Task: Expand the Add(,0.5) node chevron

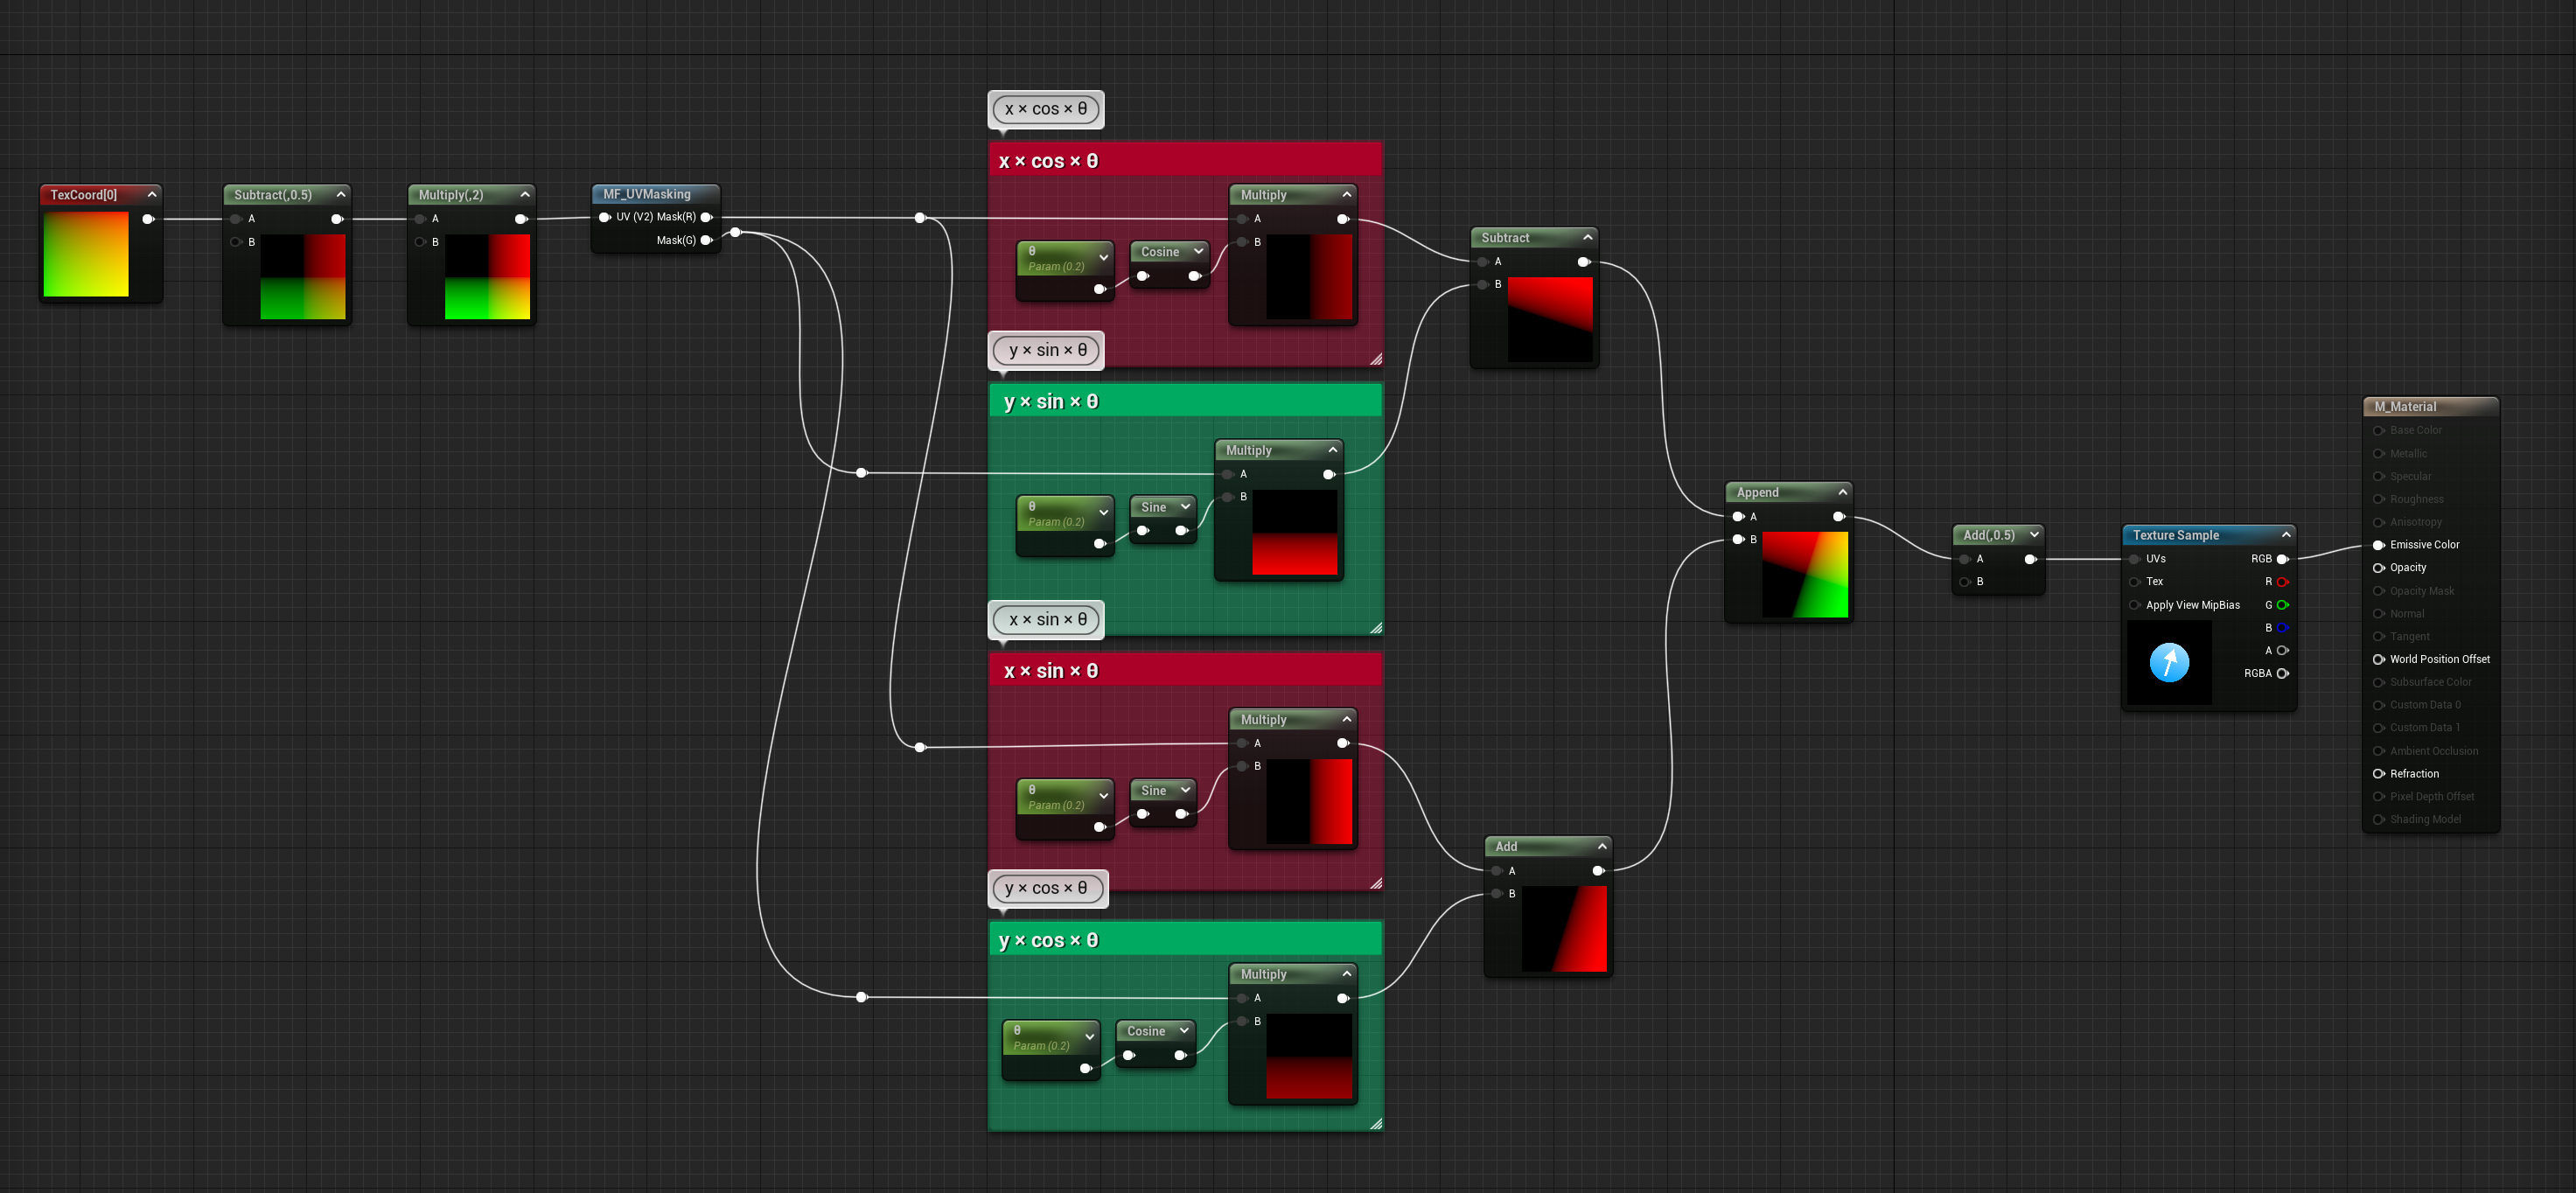Action: 2034,535
